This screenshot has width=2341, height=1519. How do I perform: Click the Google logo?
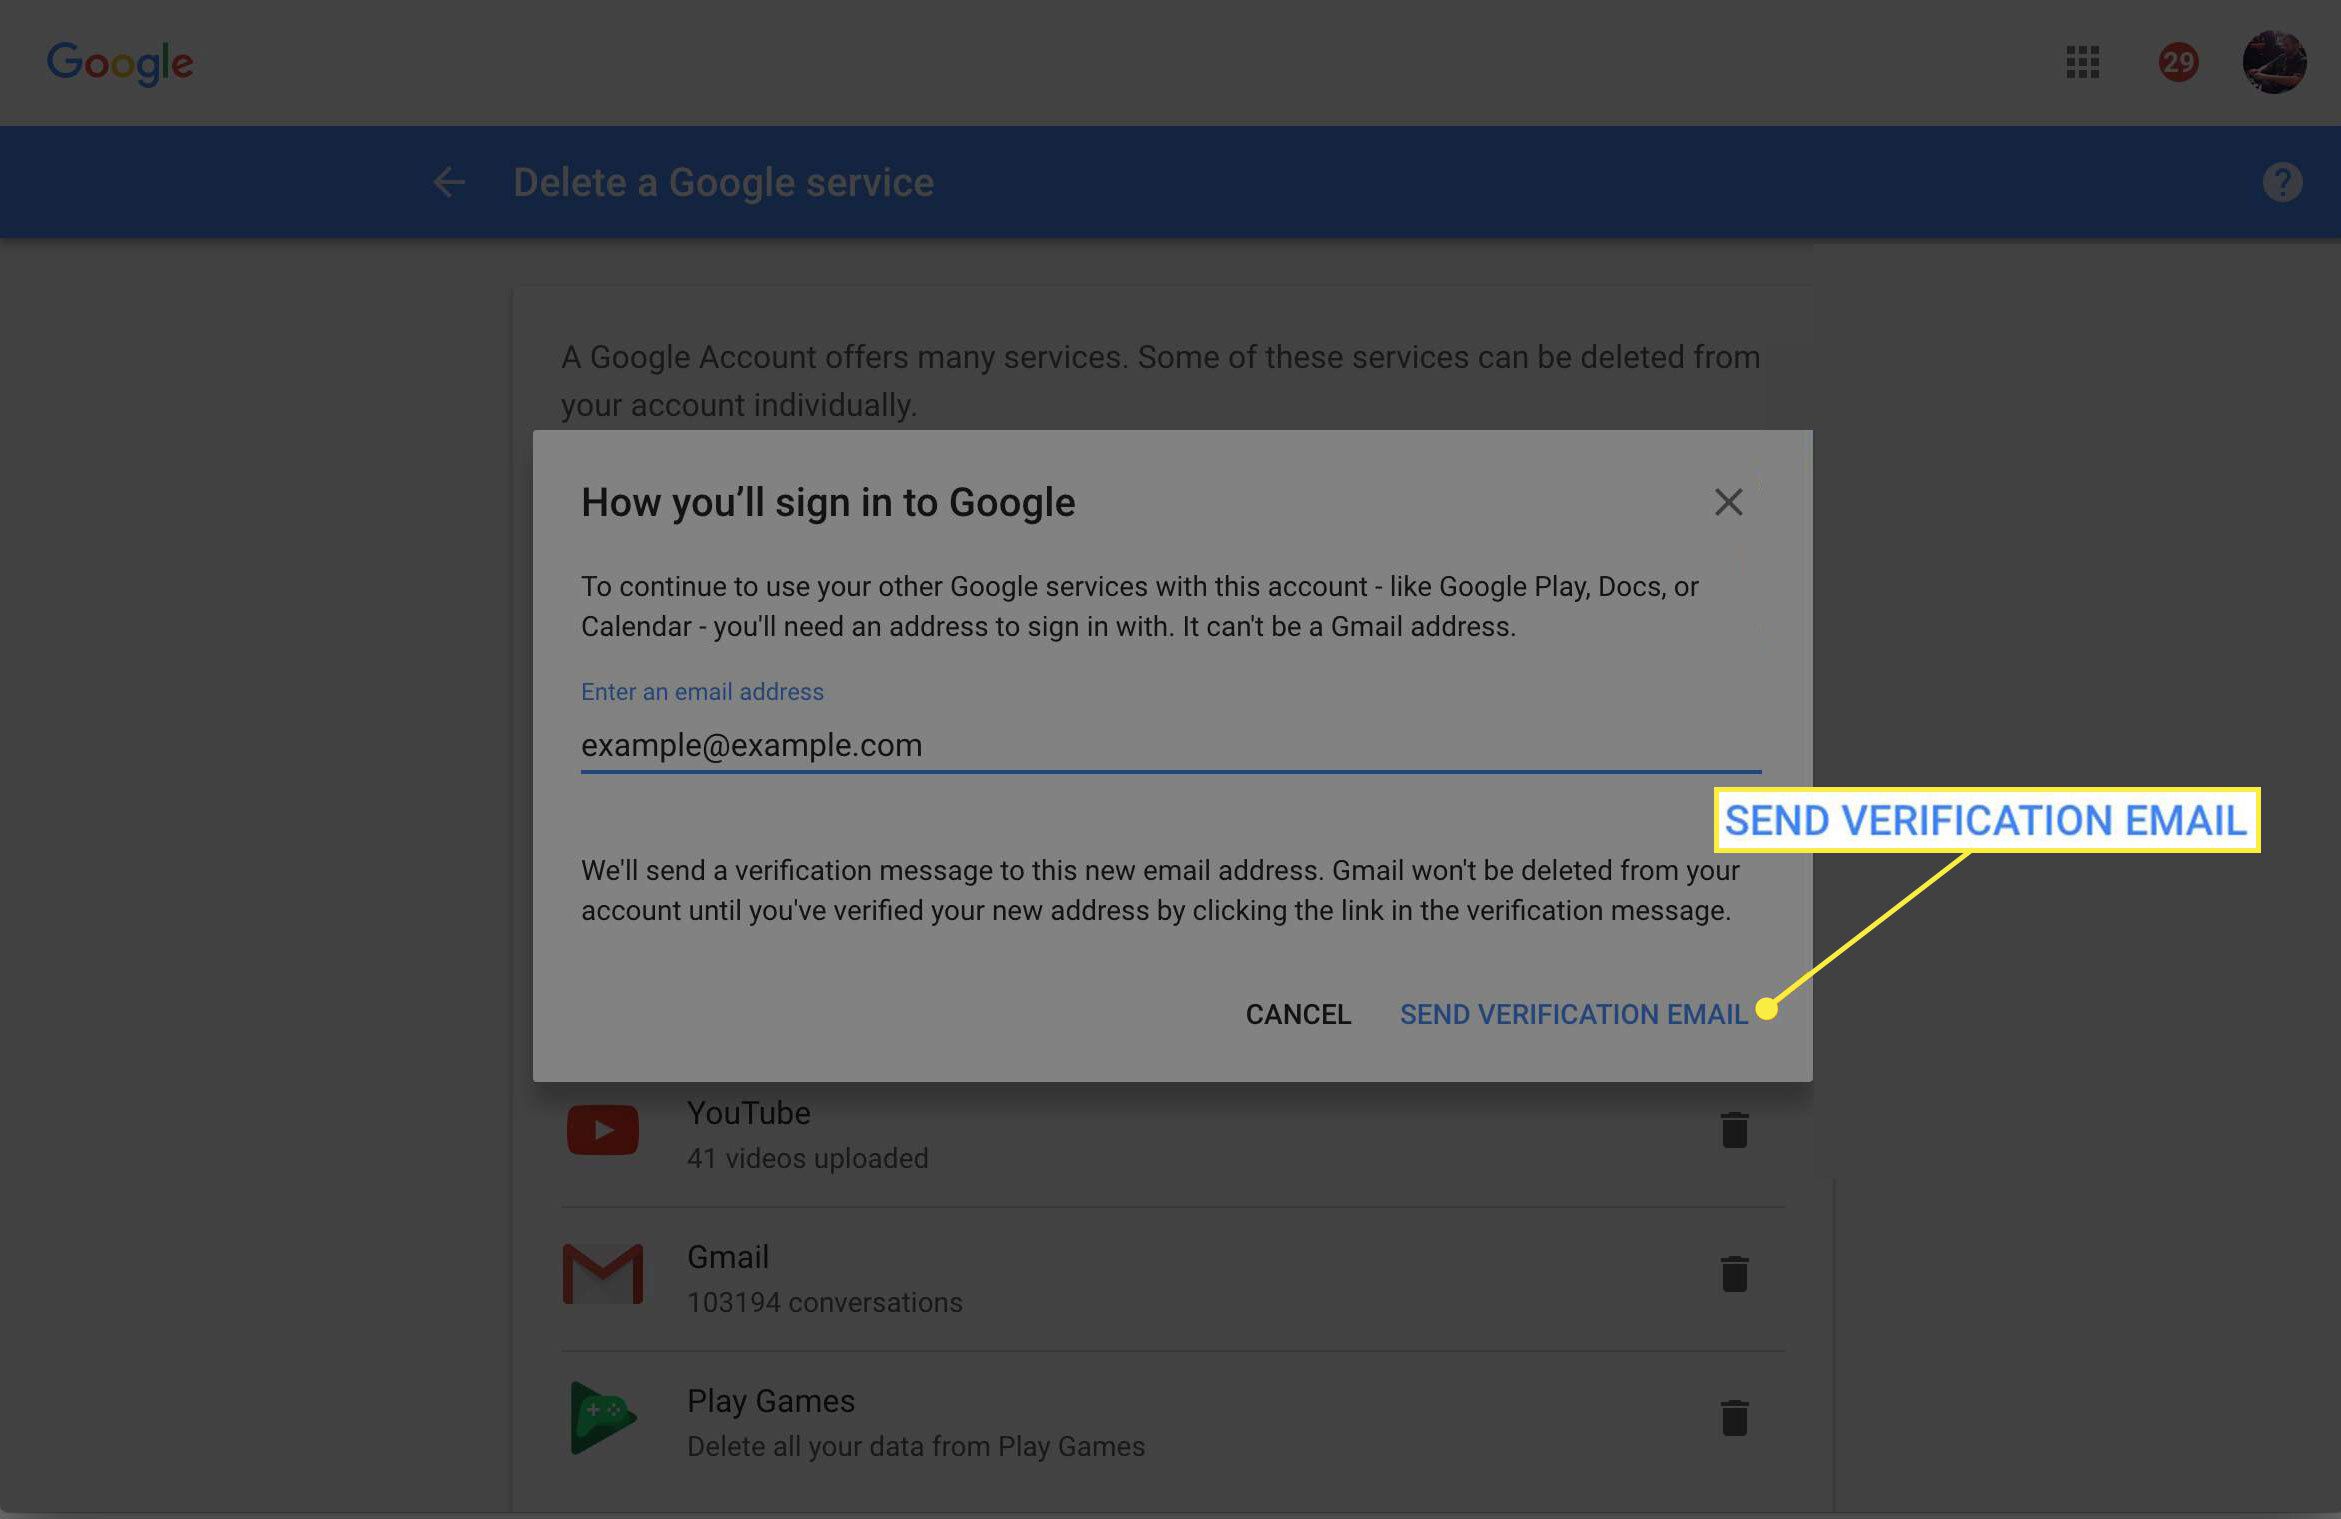tap(120, 63)
